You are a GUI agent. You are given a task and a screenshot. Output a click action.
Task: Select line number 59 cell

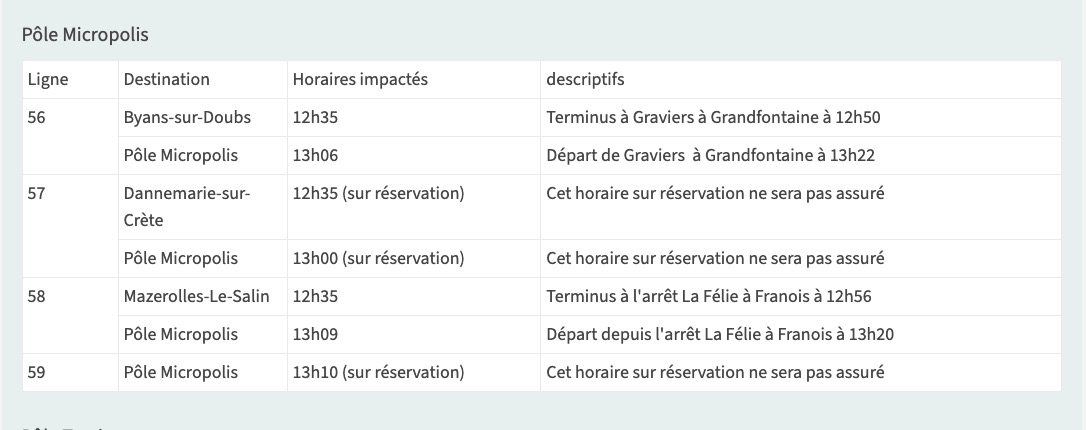coord(37,373)
